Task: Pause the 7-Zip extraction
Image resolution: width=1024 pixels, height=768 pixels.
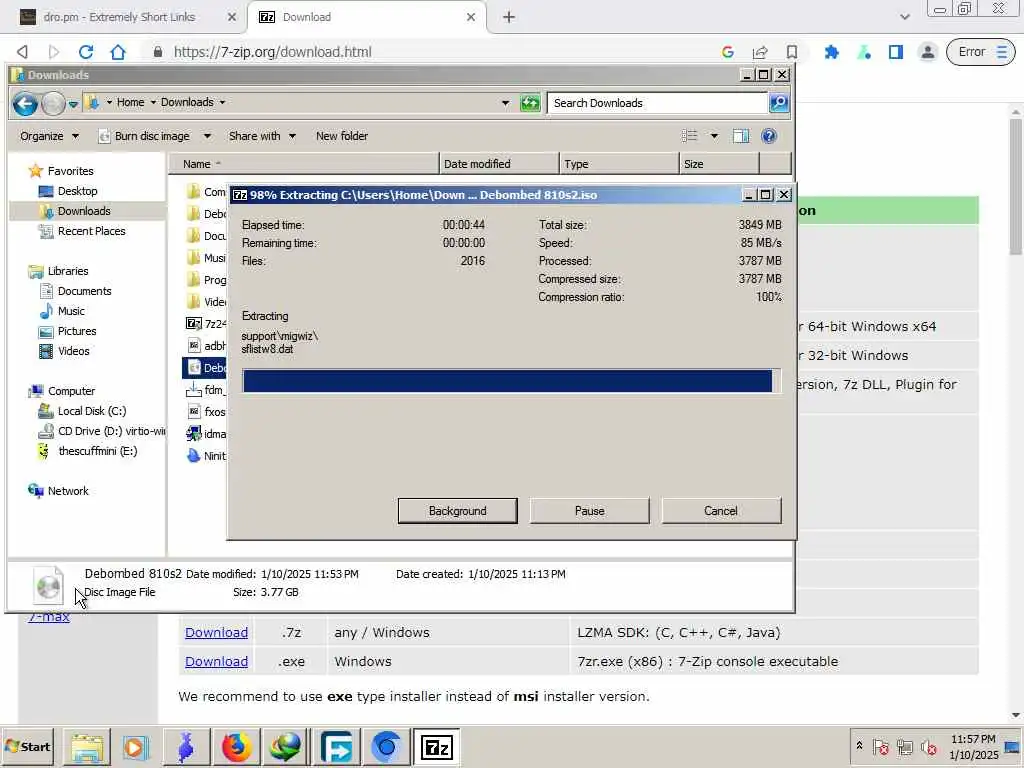Action: pos(589,511)
